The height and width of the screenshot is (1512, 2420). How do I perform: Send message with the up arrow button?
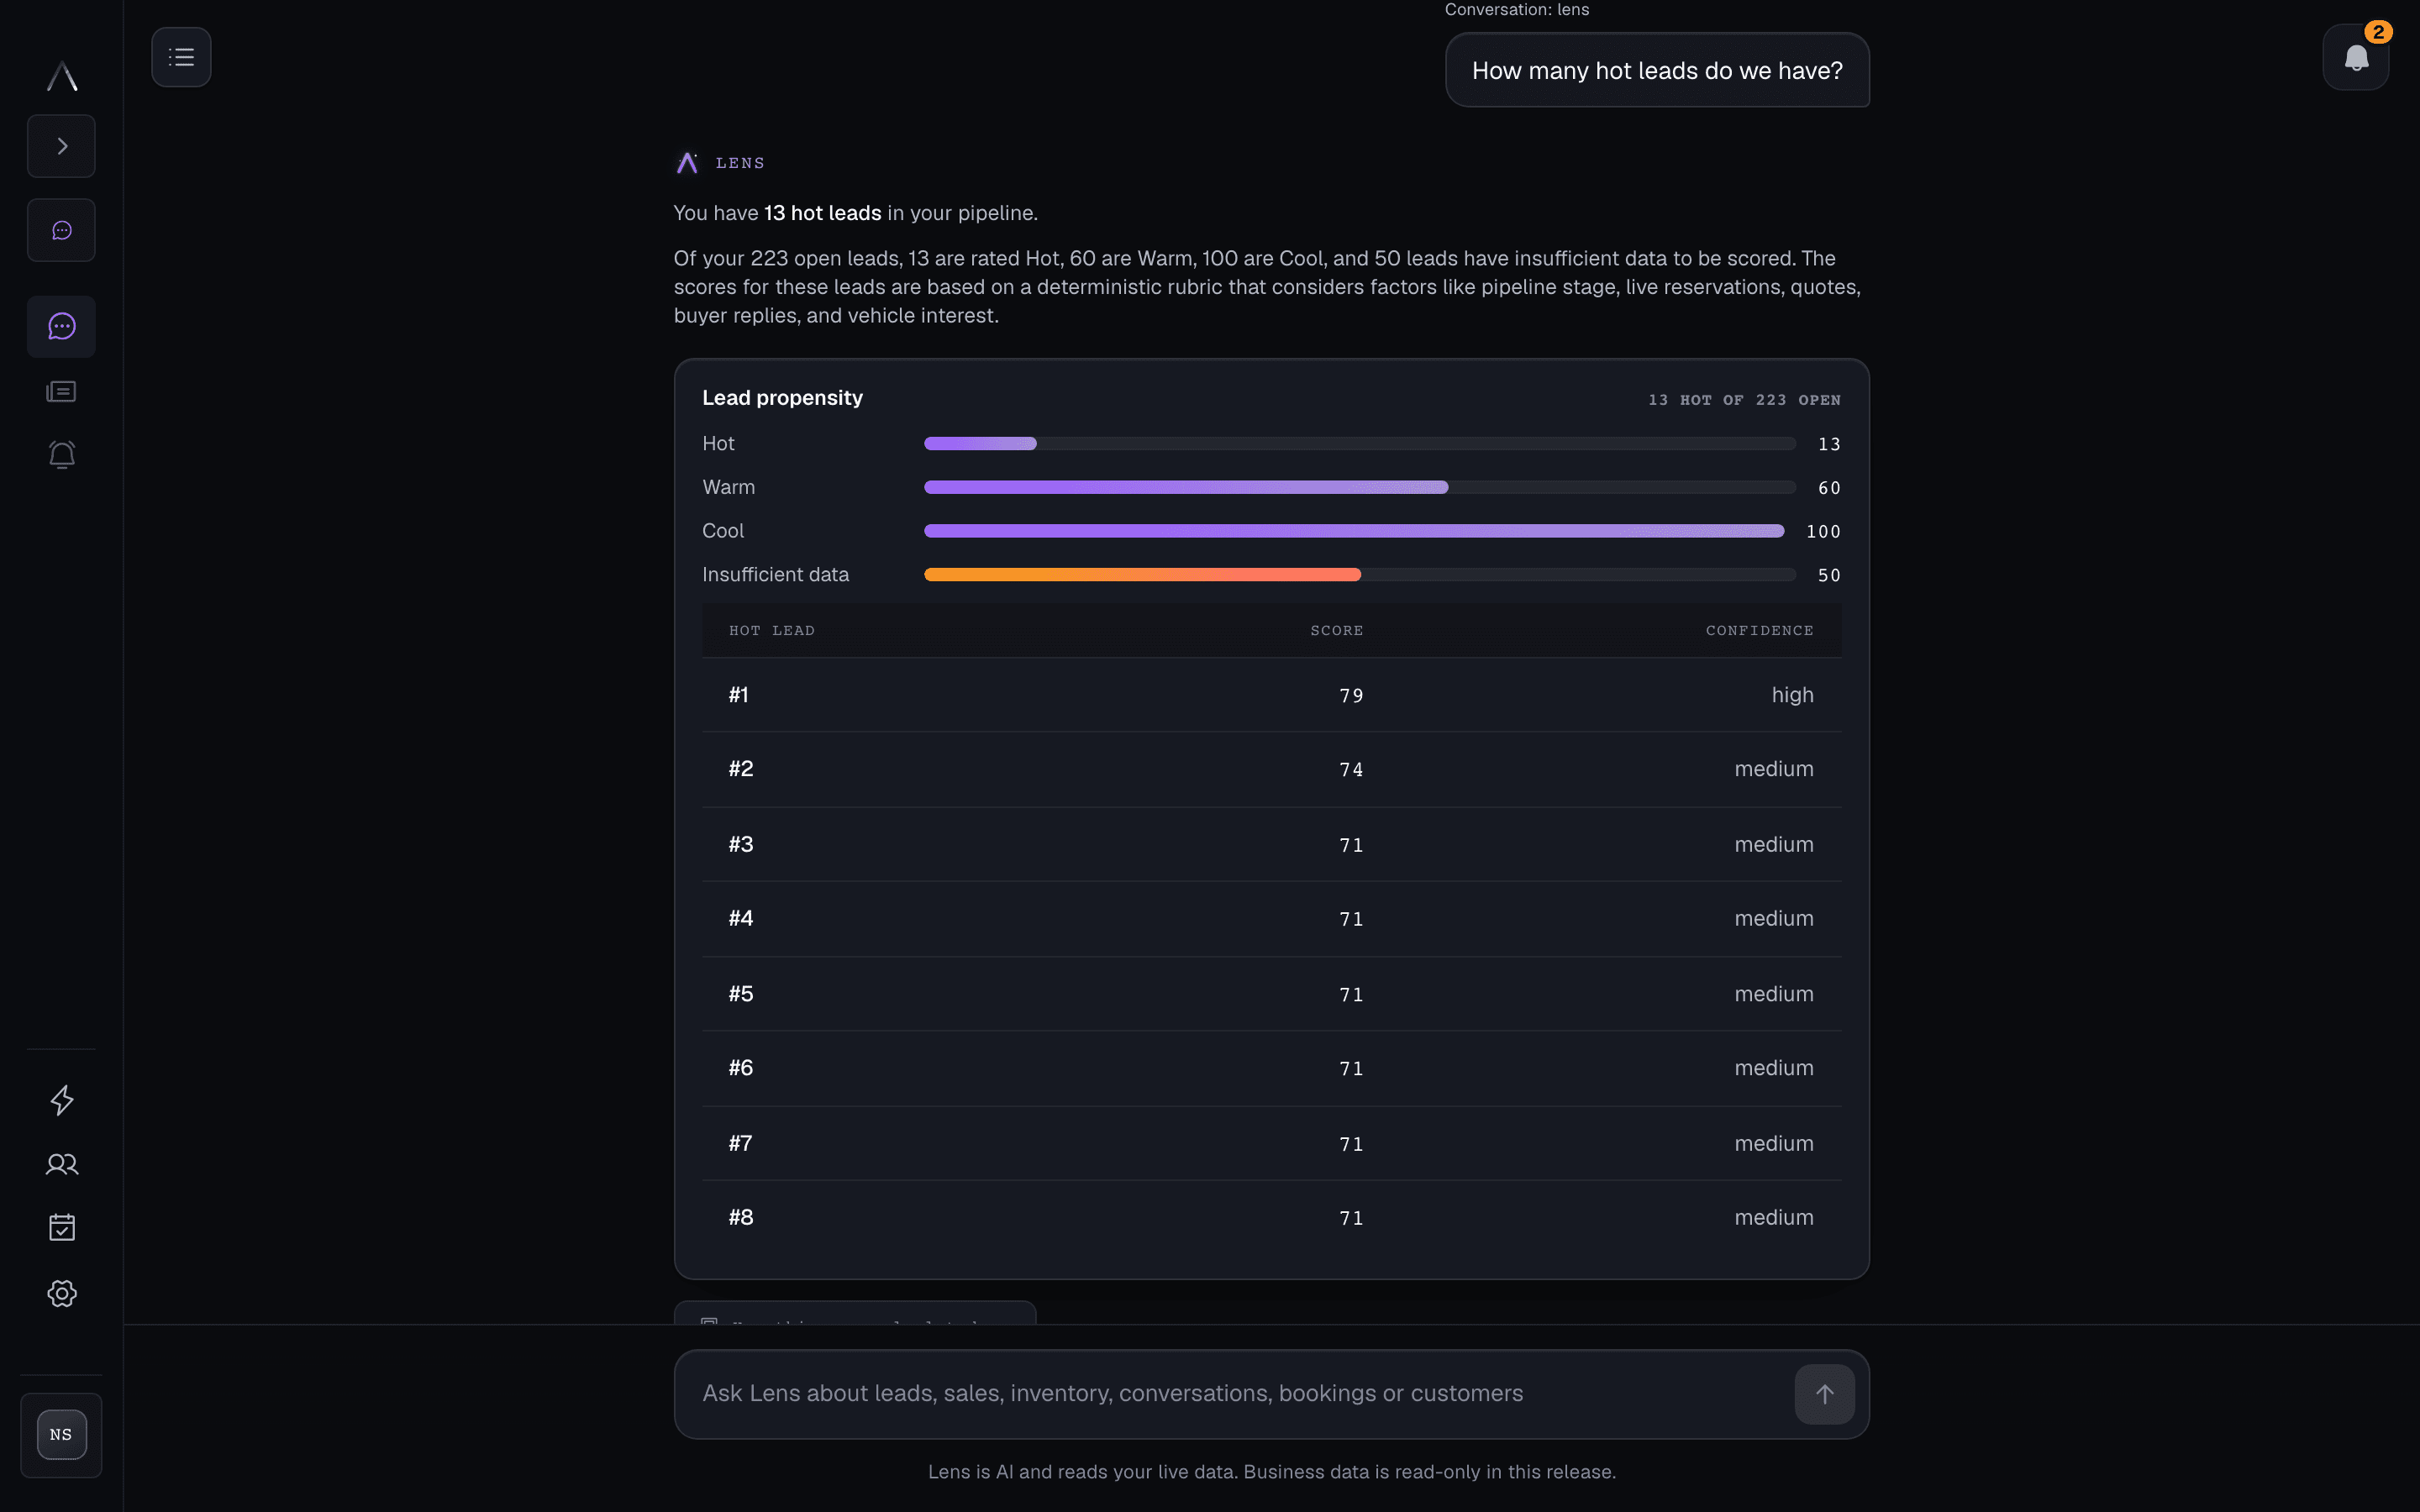(1823, 1394)
